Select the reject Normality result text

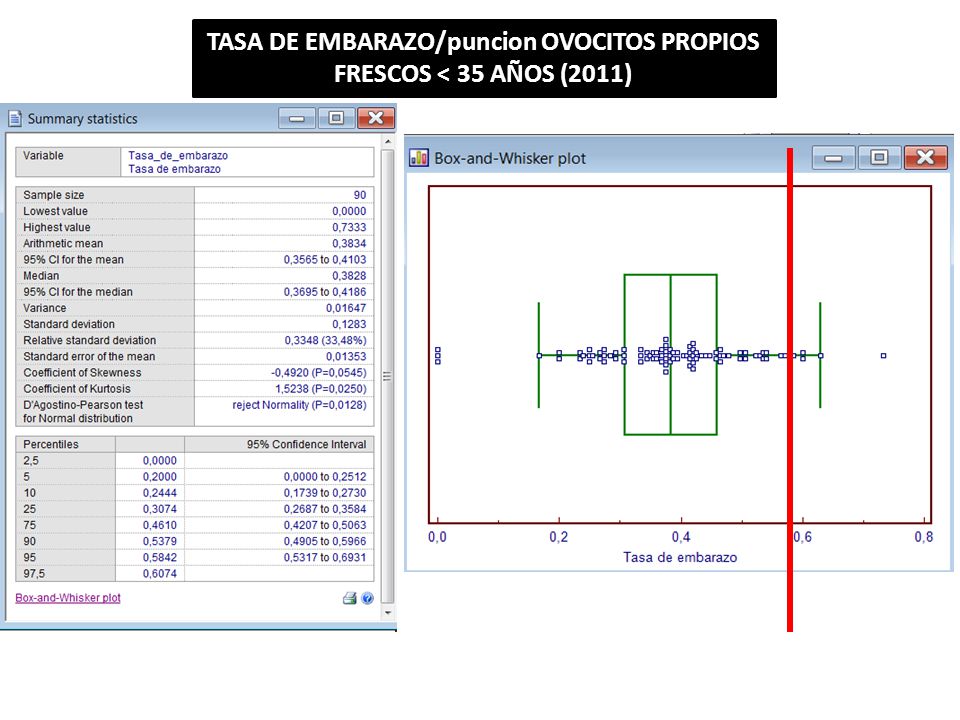tap(299, 405)
